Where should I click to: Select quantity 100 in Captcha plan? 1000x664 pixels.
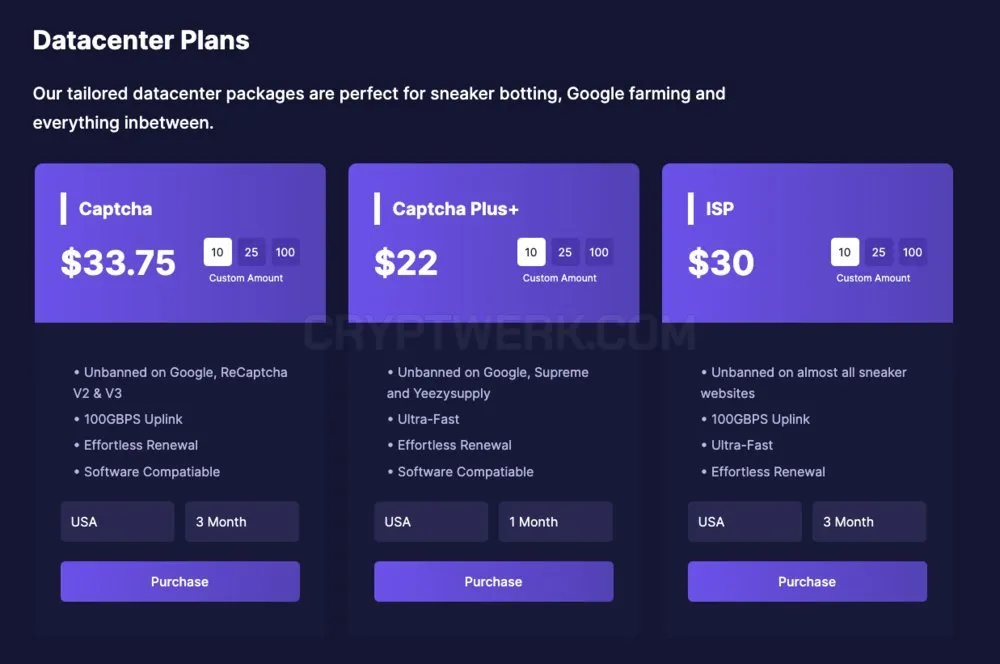click(x=285, y=252)
